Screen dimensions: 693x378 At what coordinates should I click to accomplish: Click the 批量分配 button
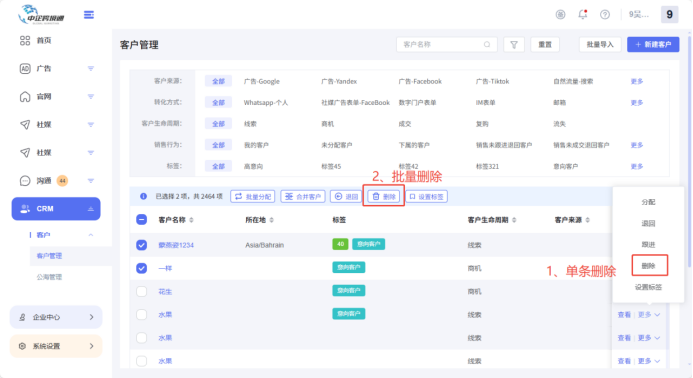(252, 197)
